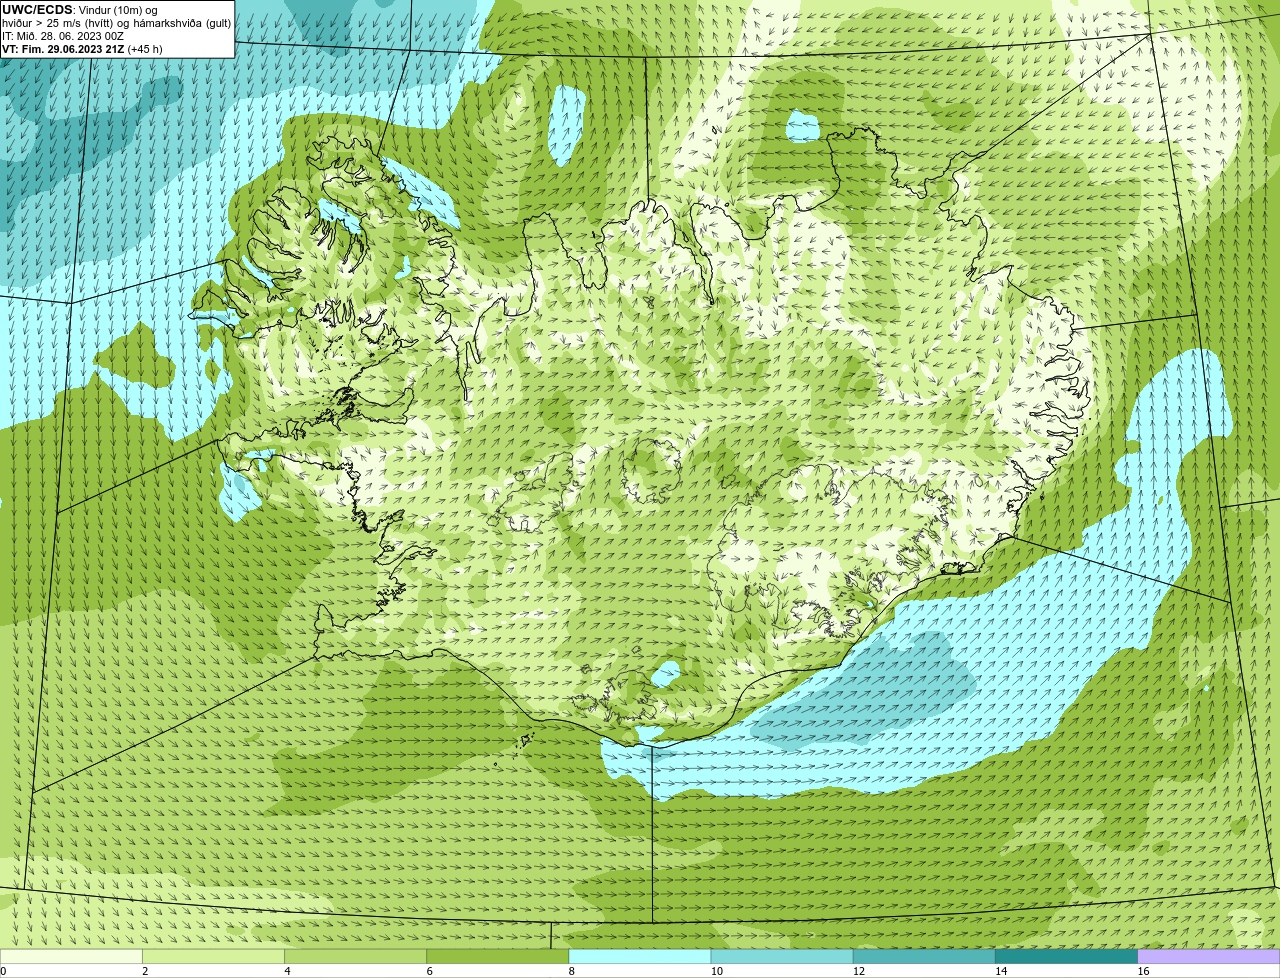The width and height of the screenshot is (1280, 978).
Task: Click the '2' tick label on the color scale
Action: pyautogui.click(x=145, y=971)
